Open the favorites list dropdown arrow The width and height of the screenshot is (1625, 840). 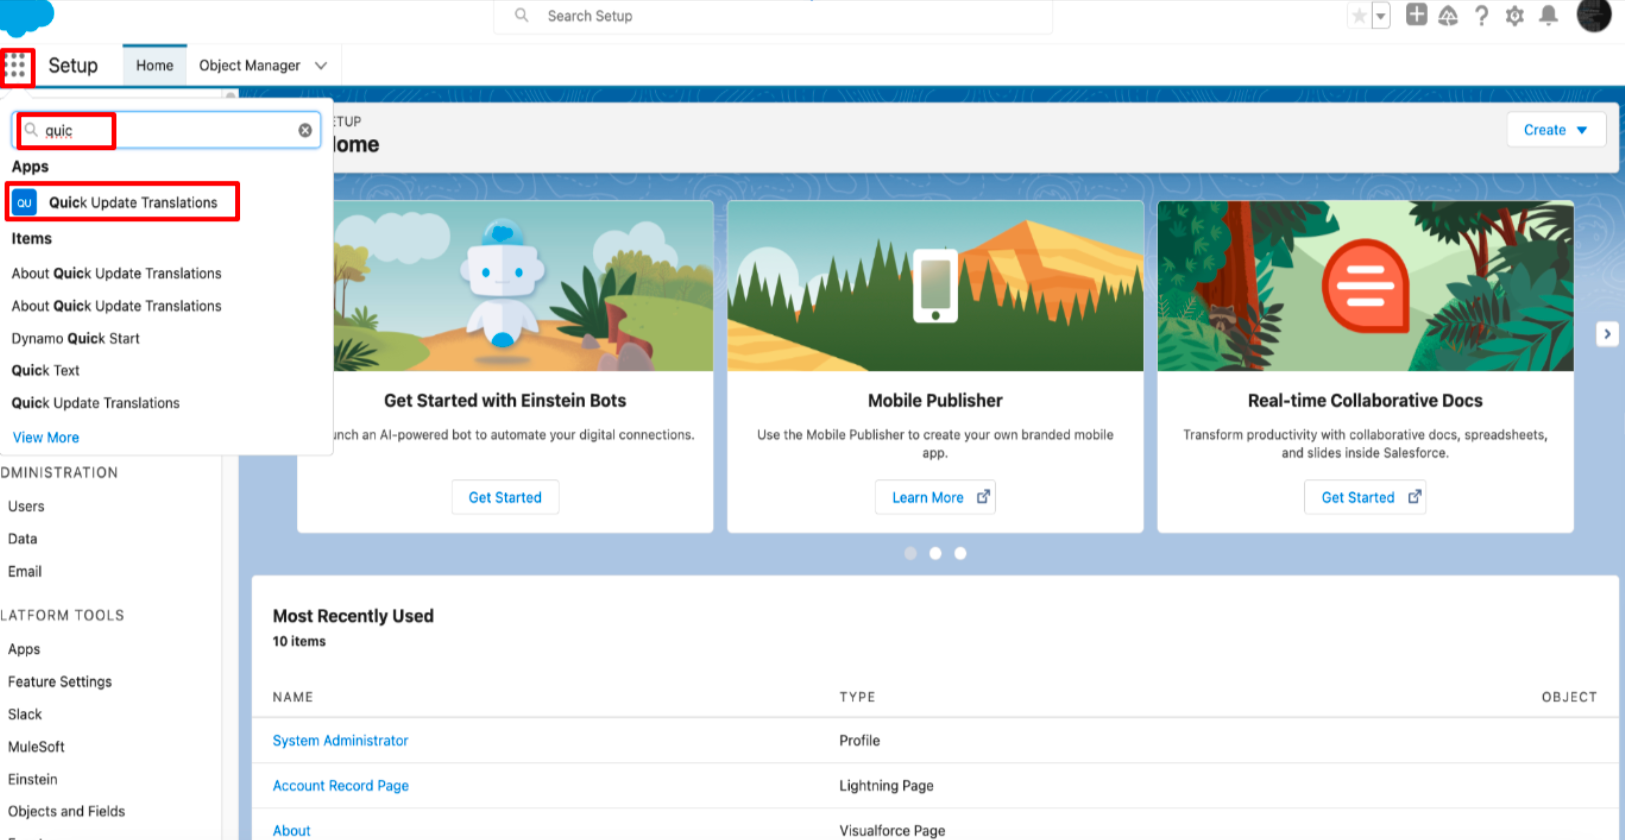point(1381,16)
